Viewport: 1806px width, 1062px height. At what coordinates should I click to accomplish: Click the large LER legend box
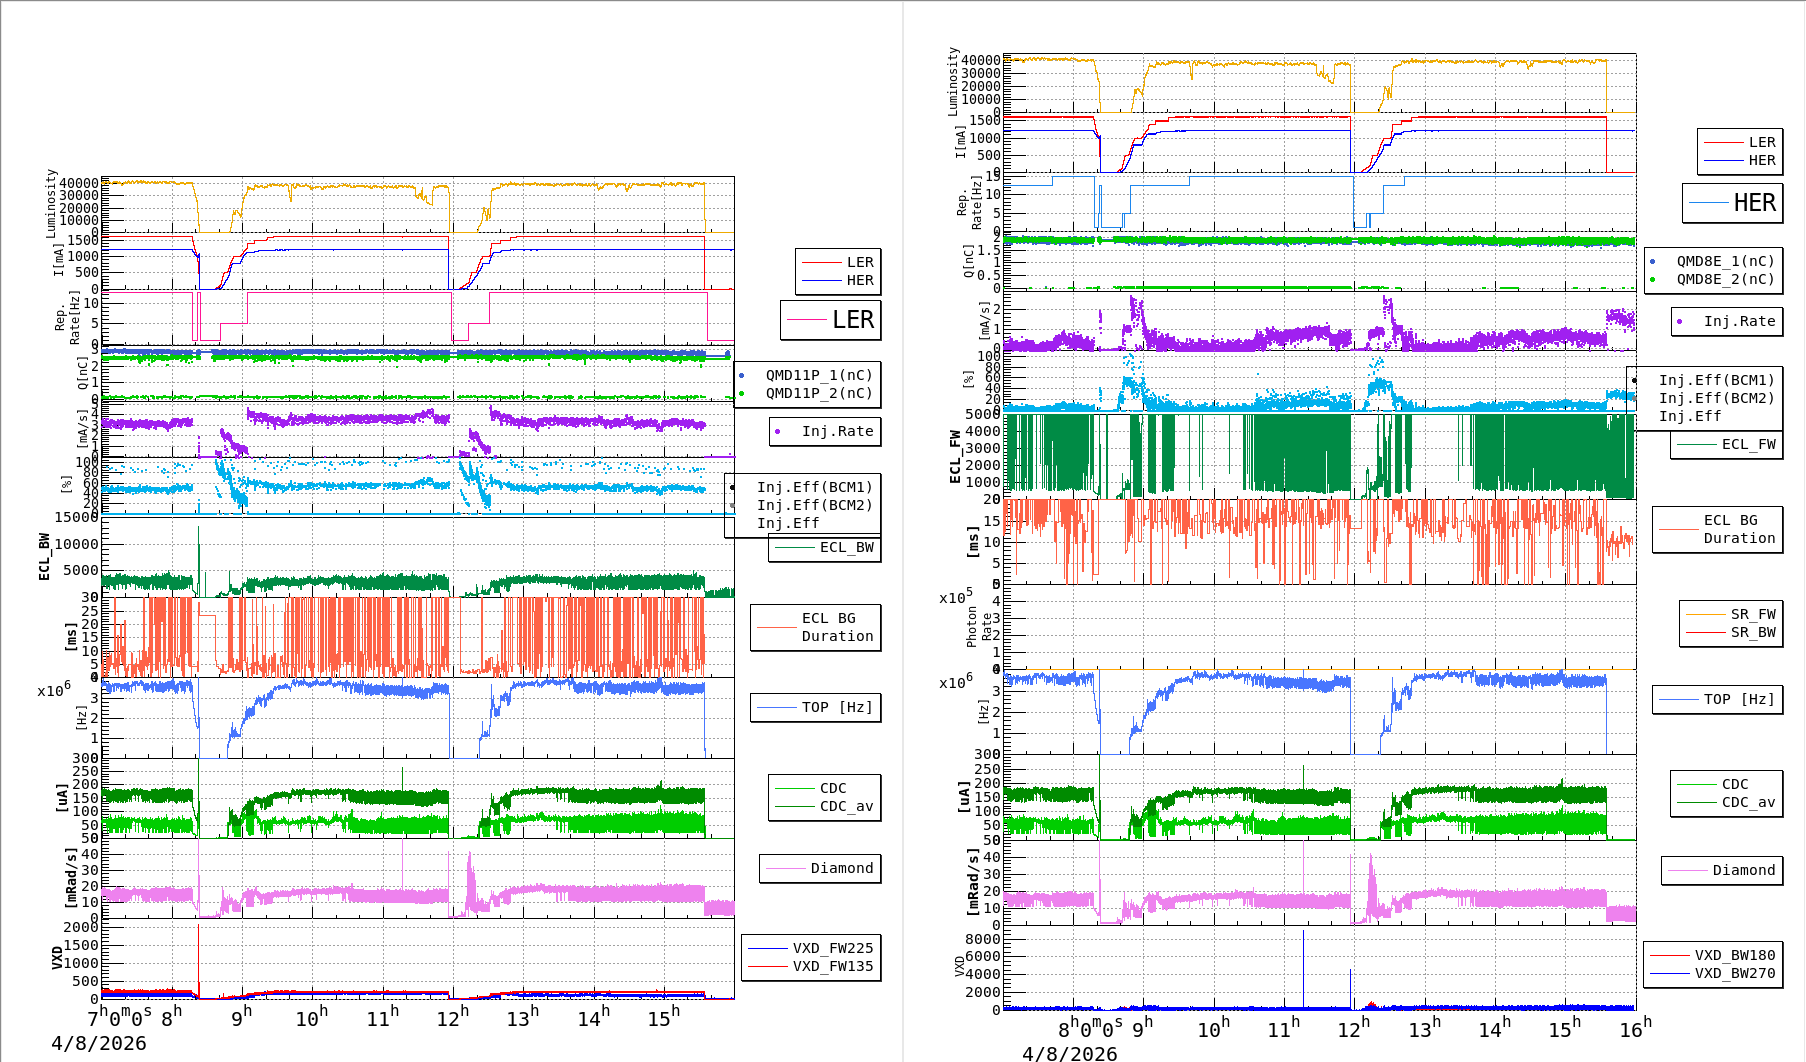(x=831, y=320)
